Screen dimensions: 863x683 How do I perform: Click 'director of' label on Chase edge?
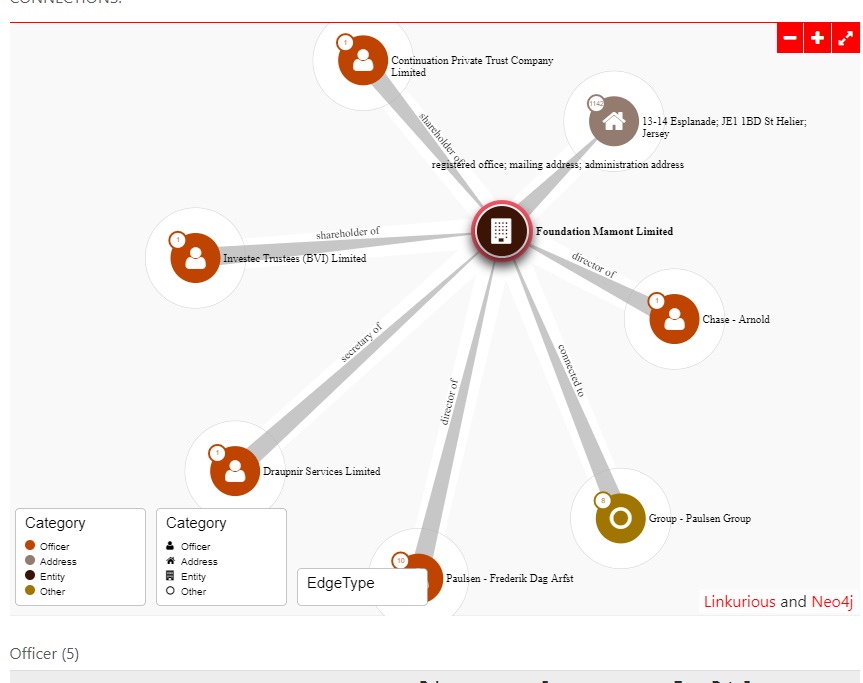594,265
